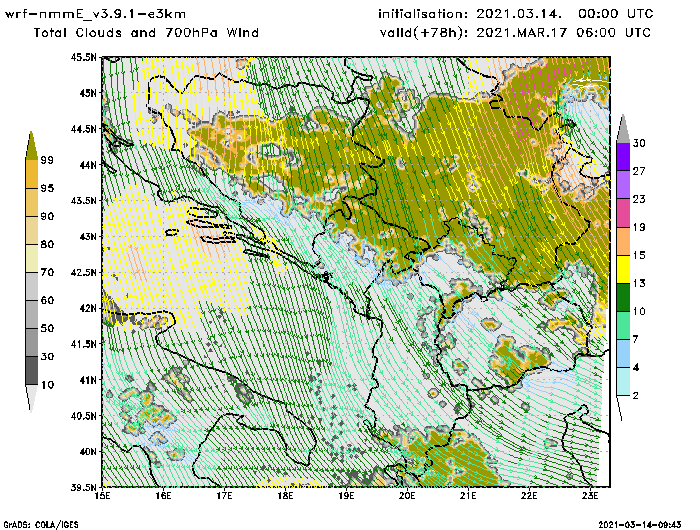Click the '7' value in wind legend
Screen dimensions: 700x530
pyautogui.click(x=636, y=339)
